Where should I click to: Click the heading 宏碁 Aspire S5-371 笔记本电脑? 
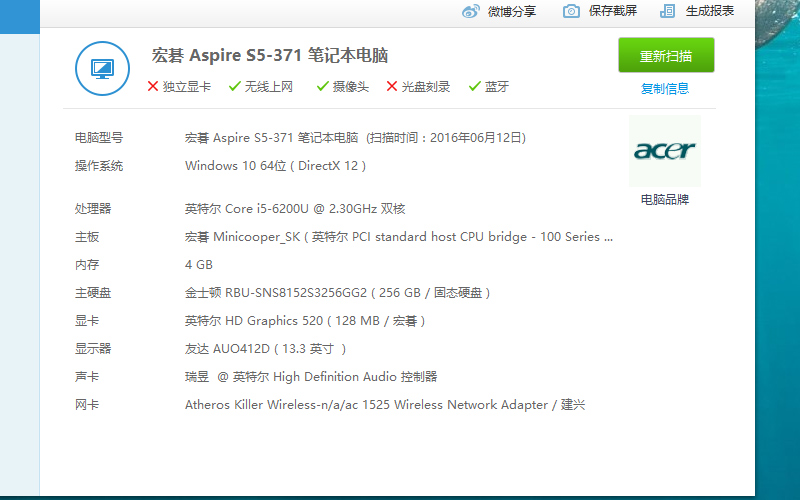click(270, 55)
